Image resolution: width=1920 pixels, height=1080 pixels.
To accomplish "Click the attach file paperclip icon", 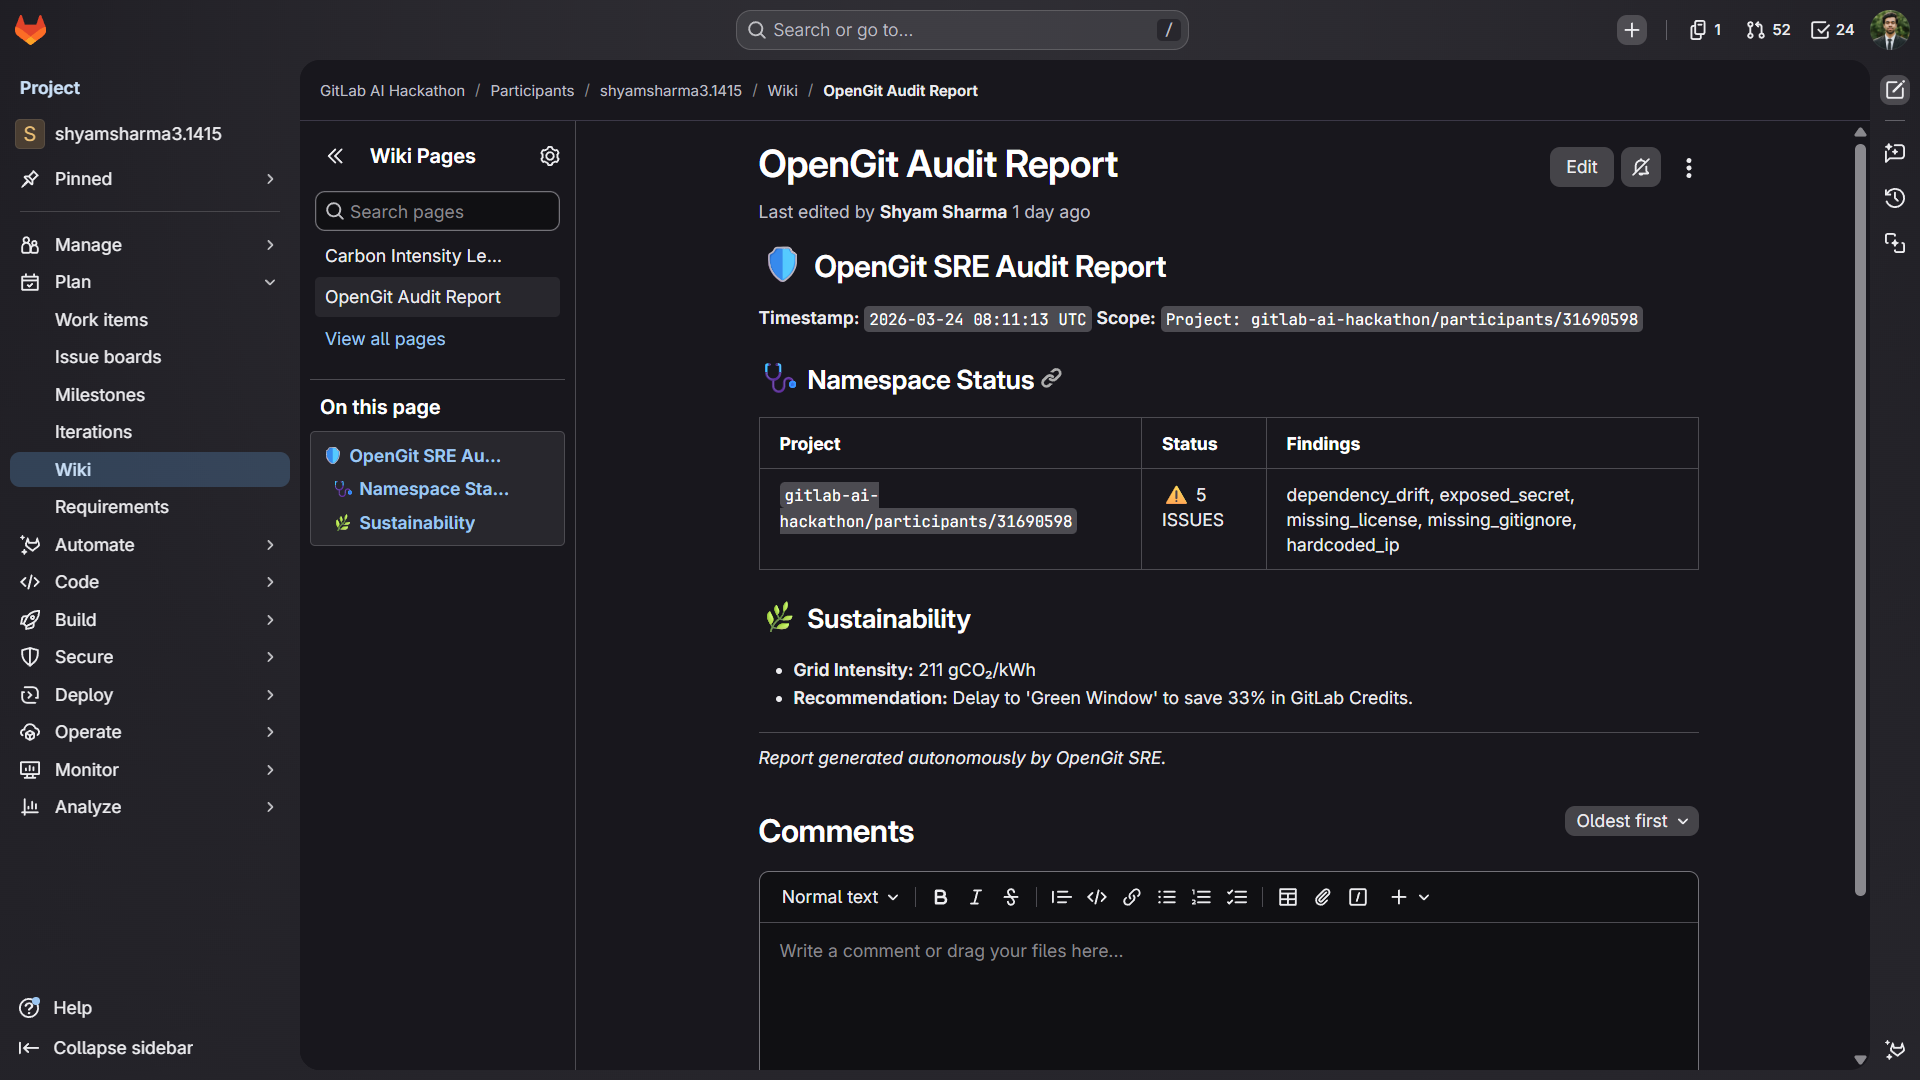I will pos(1322,897).
